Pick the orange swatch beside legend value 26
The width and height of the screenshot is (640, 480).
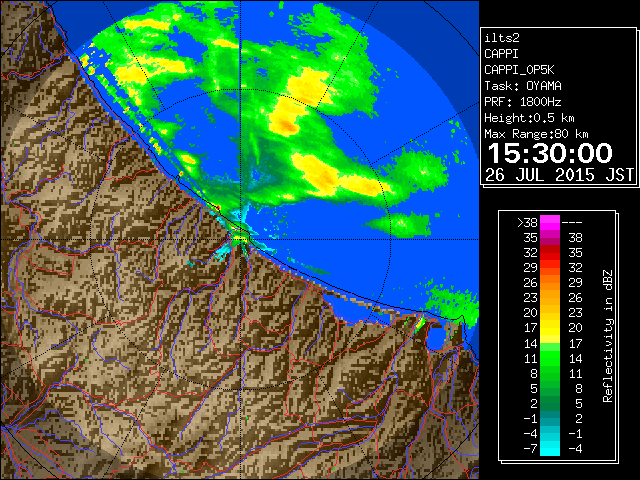550,283
